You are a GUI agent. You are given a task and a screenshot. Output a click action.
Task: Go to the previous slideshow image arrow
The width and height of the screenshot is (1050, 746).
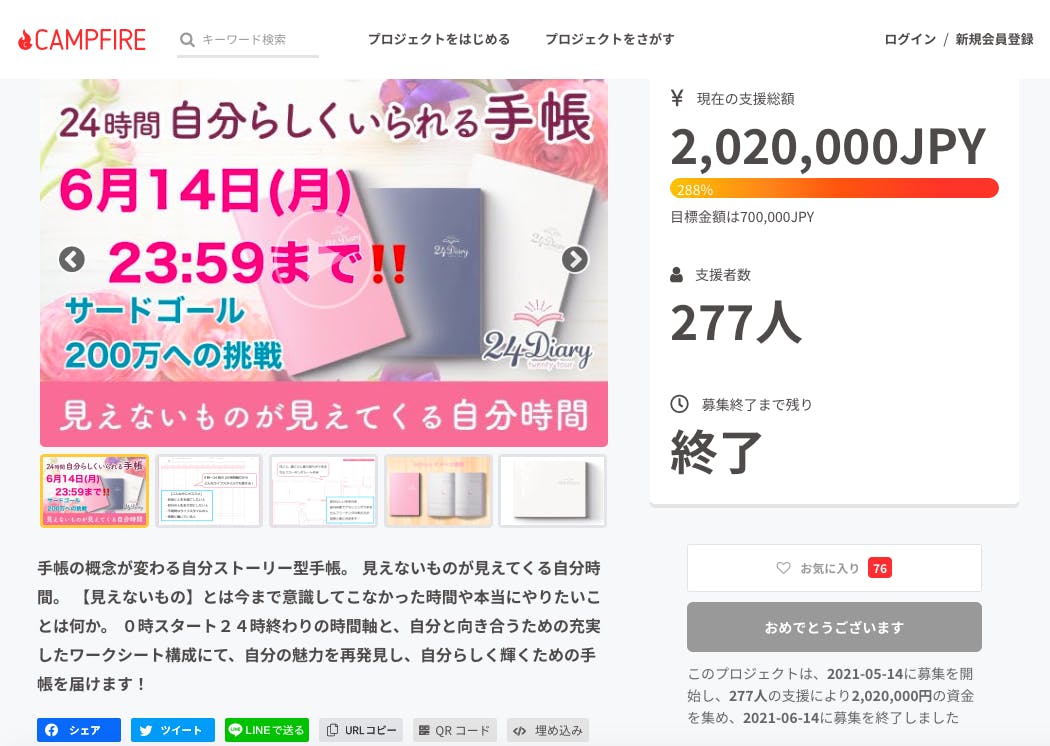[72, 259]
